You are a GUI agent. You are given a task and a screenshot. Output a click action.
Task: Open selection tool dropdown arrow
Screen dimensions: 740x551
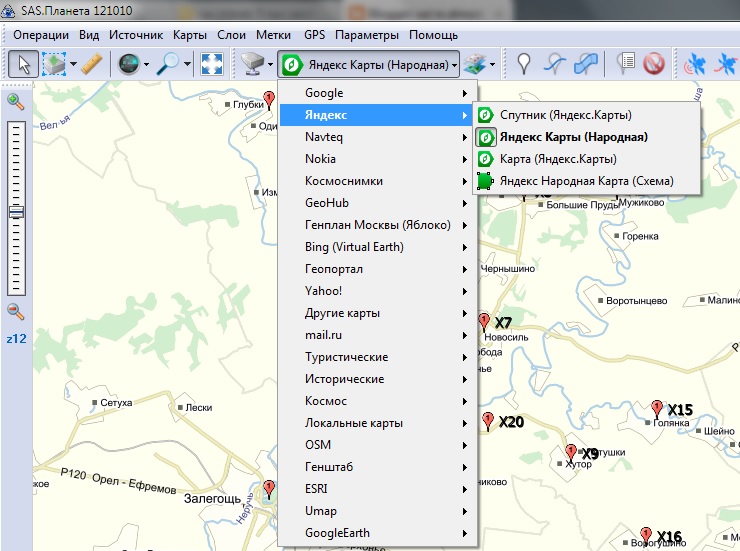click(x=73, y=64)
